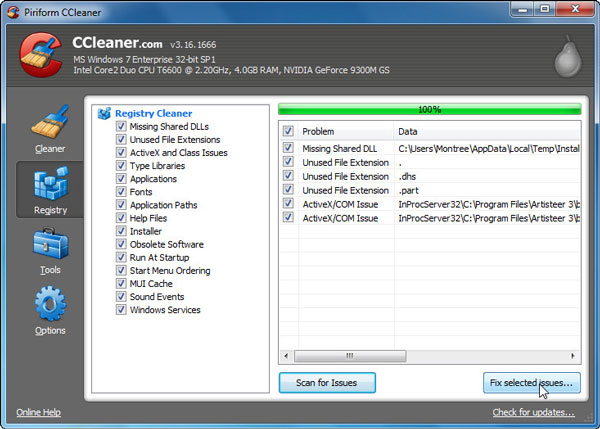Click the Tools sidebar label
Screen dimensions: 600x429
[x=51, y=270]
